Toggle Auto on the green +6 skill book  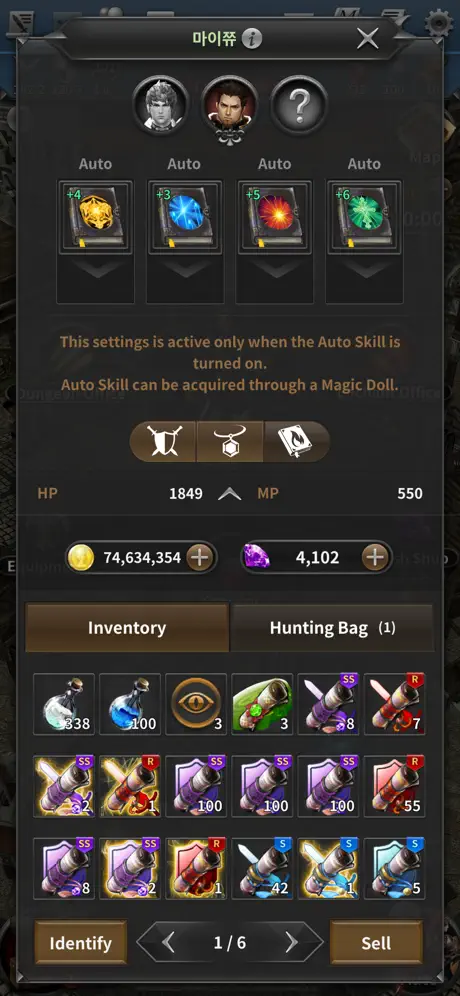click(364, 164)
